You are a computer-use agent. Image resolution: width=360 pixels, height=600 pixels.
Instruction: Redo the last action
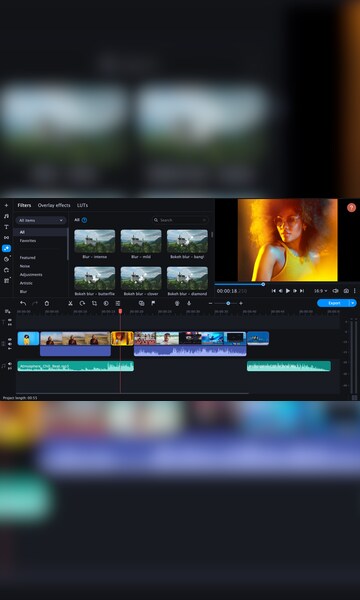click(35, 303)
